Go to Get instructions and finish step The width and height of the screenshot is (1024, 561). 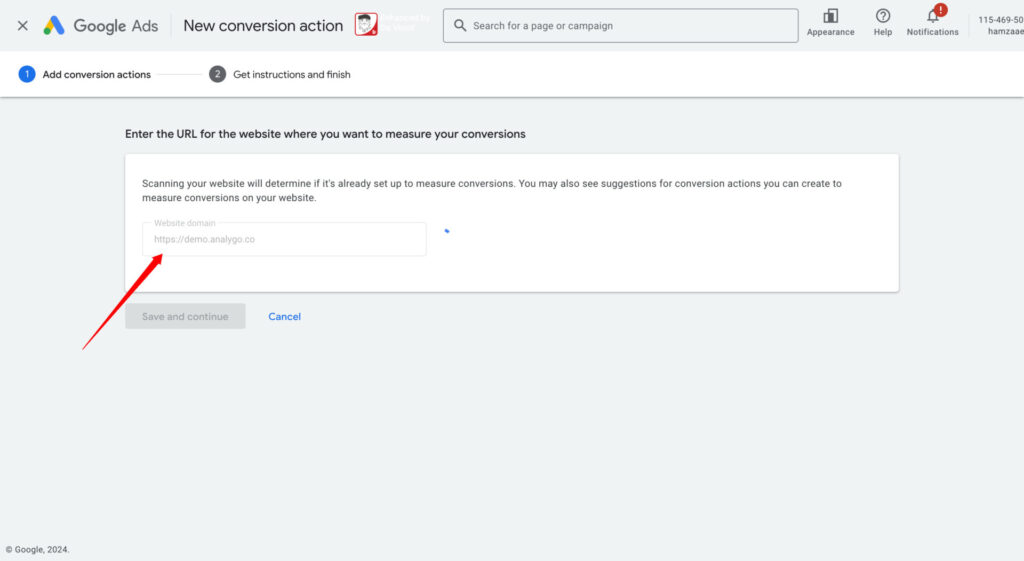tap(291, 74)
